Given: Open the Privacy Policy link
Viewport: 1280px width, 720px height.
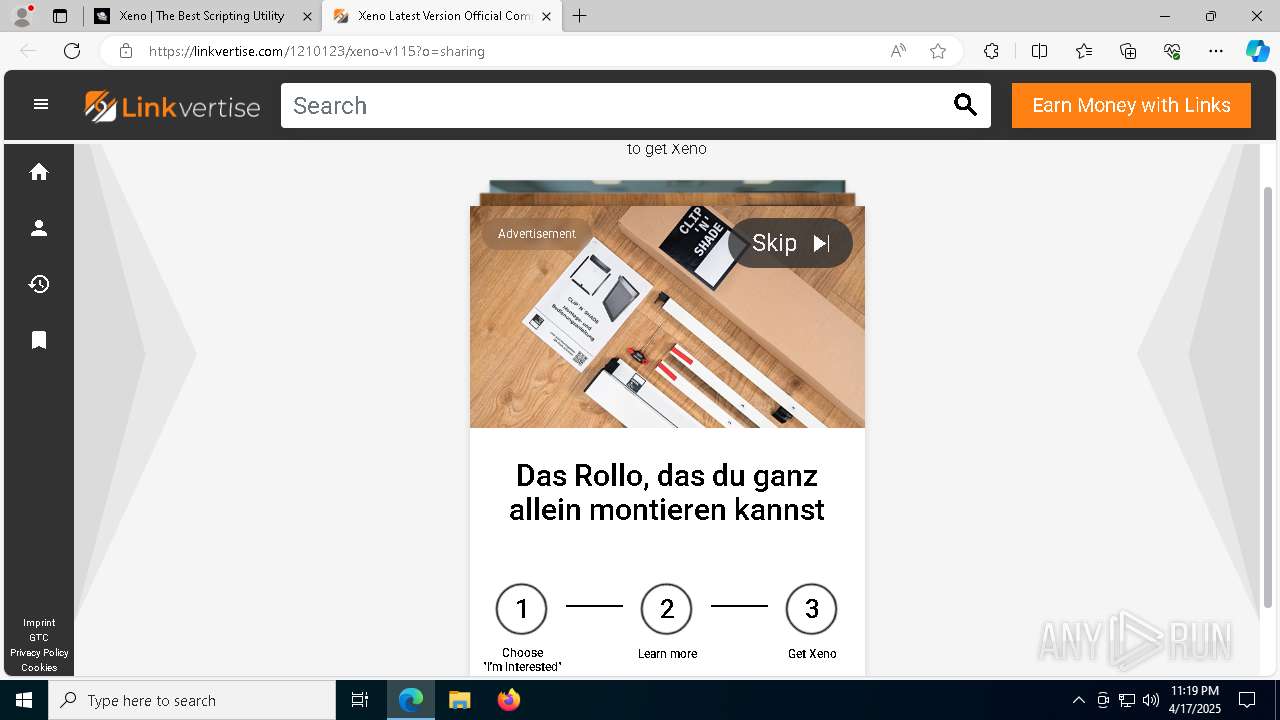Looking at the screenshot, I should click(x=39, y=653).
